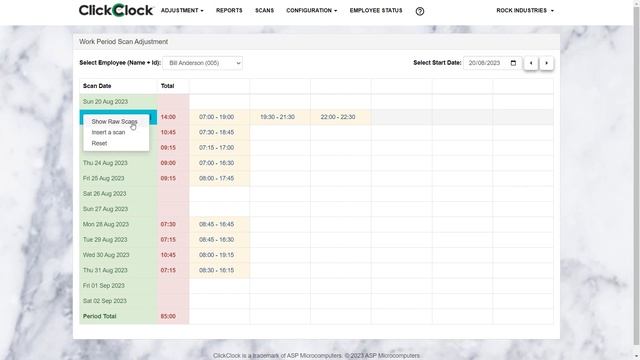Image resolution: width=640 pixels, height=360 pixels.
Task: Click the 09:00 total for Thu 24 Aug
Action: point(168,163)
